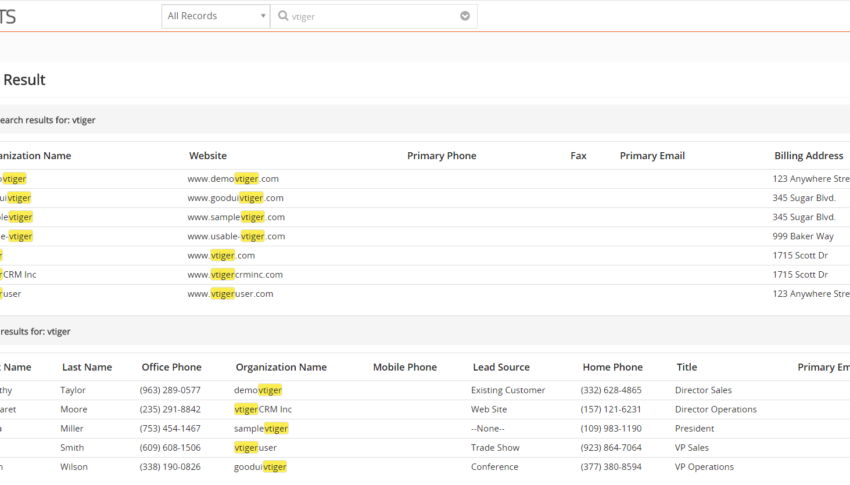Viewport: 850px width, 485px height.
Task: Open www.vtigeruser.com website cell
Action: [x=230, y=294]
